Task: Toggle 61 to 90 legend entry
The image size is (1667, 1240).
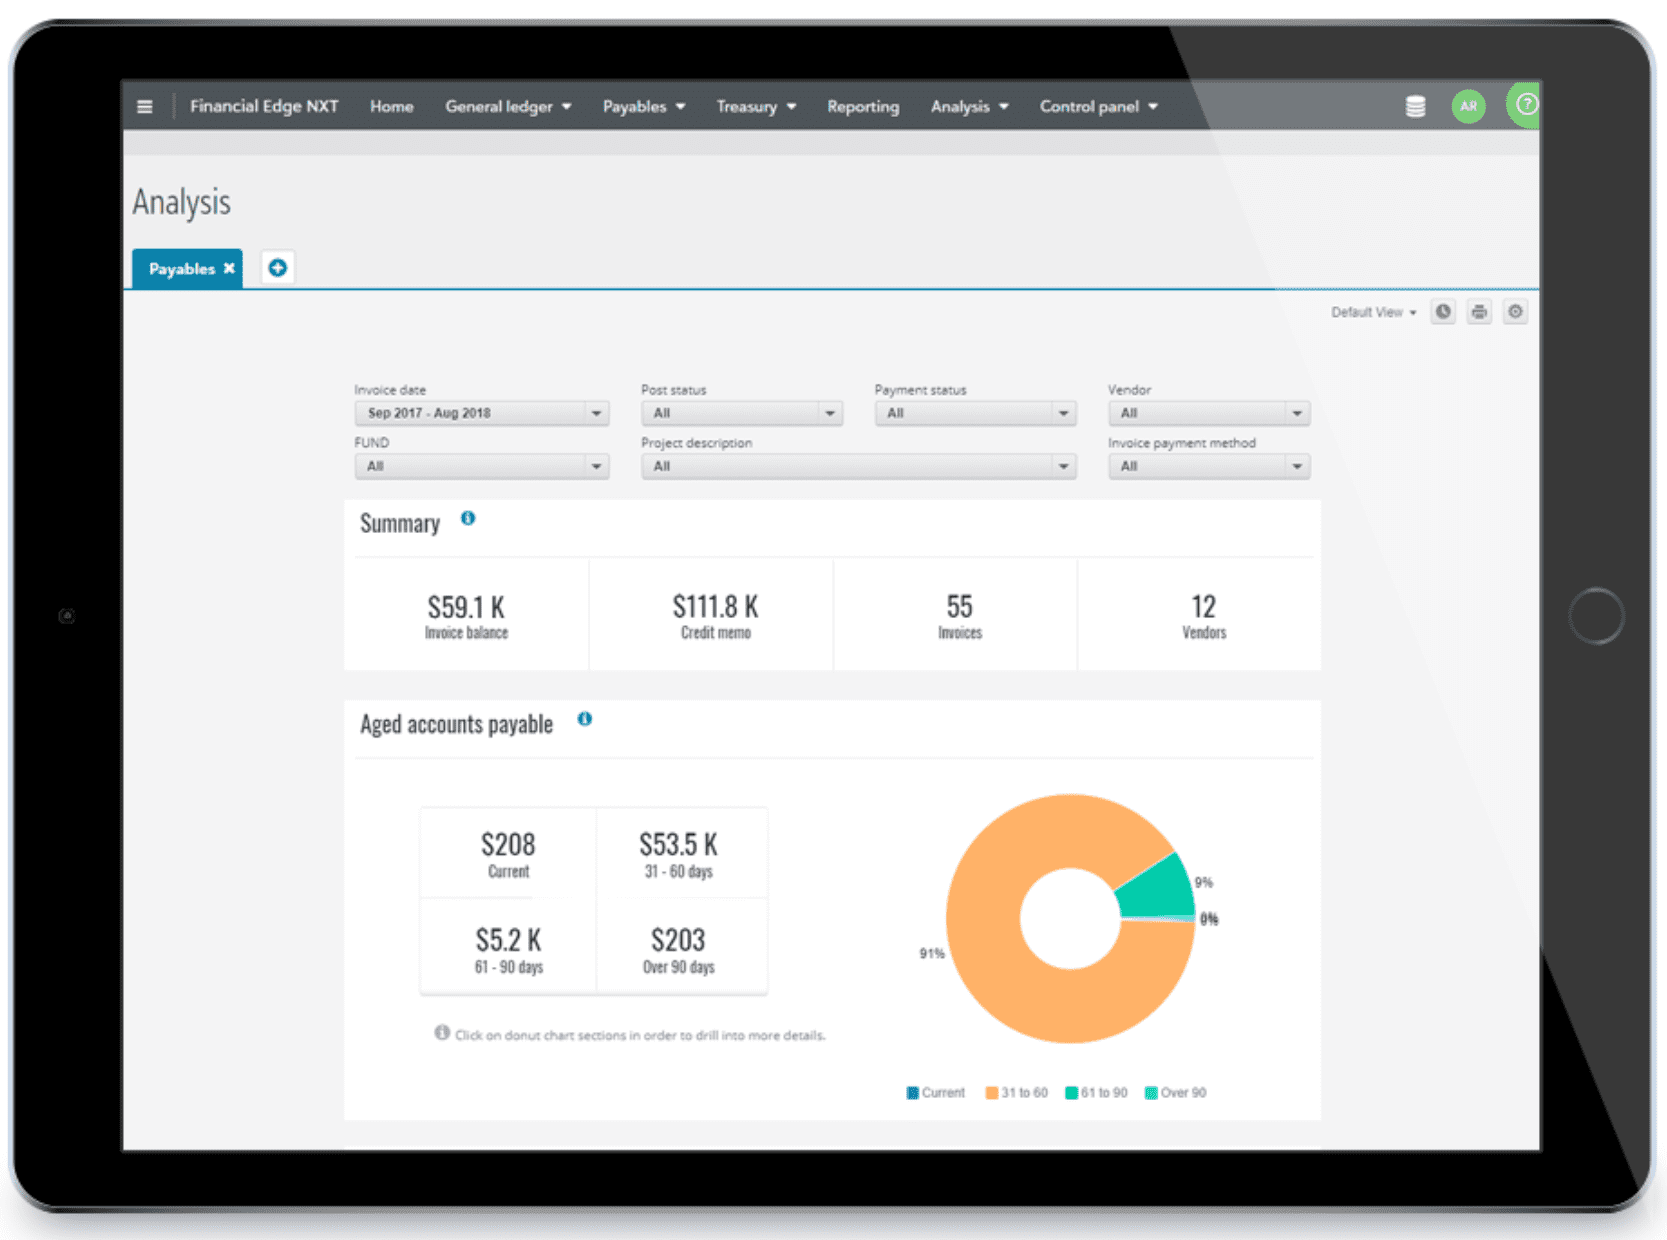Action: tap(1096, 1093)
